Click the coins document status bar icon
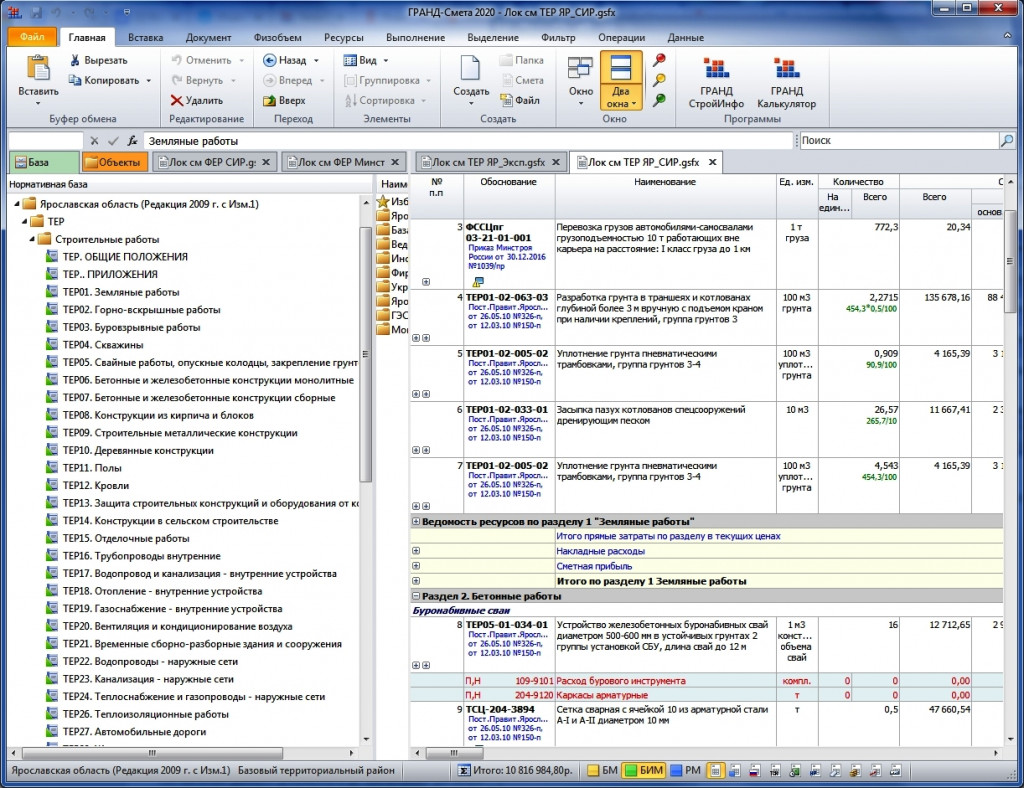The height and width of the screenshot is (788, 1024). click(855, 770)
